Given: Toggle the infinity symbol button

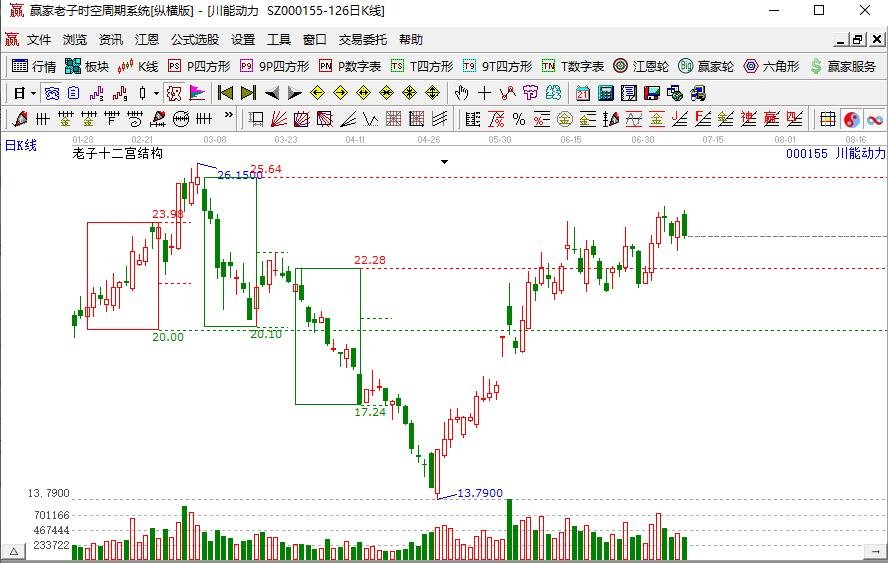Looking at the screenshot, I should [x=874, y=119].
